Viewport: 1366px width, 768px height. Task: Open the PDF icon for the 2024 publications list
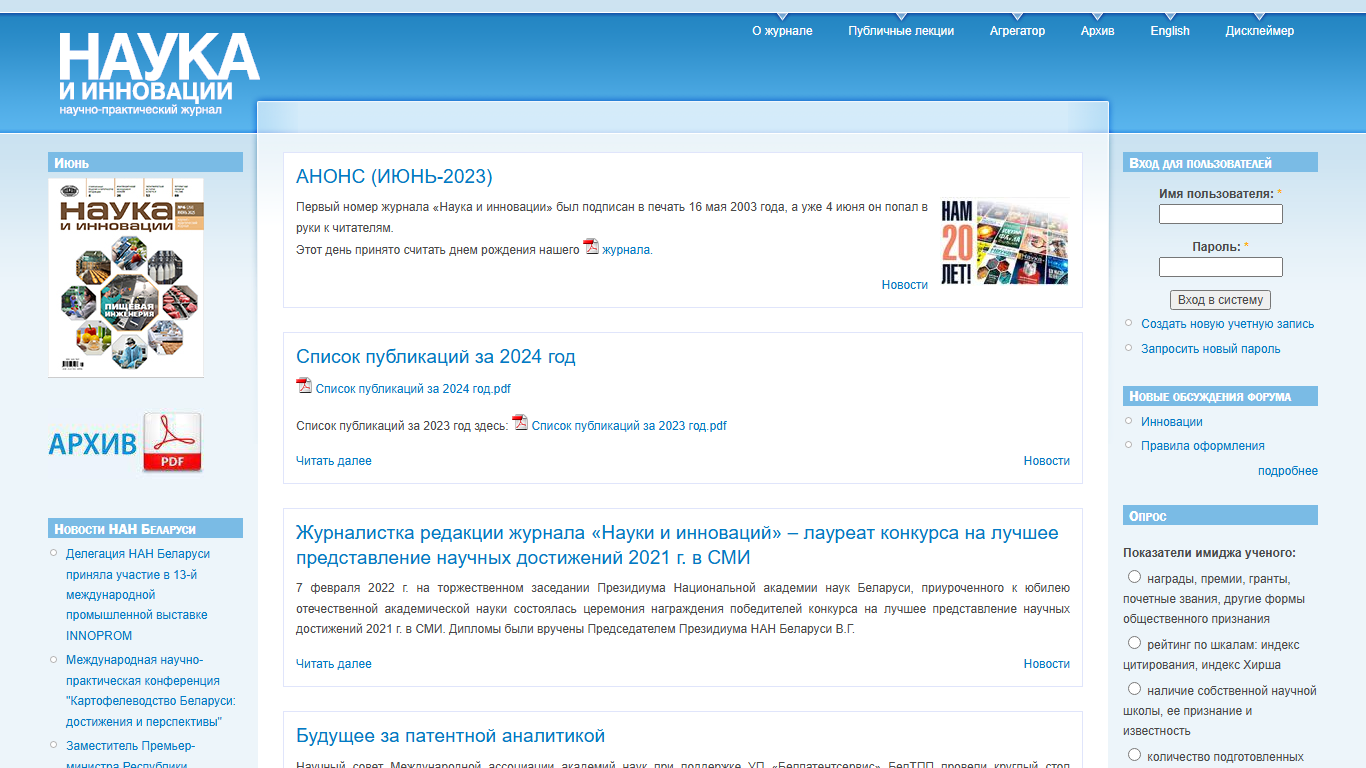pyautogui.click(x=304, y=386)
